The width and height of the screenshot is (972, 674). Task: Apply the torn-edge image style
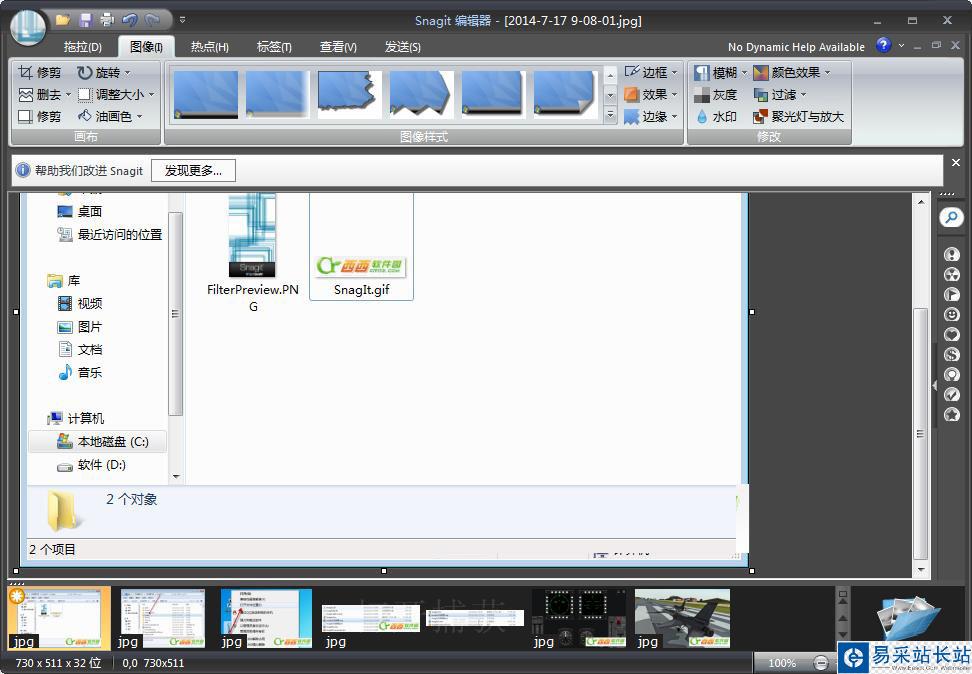[x=350, y=94]
